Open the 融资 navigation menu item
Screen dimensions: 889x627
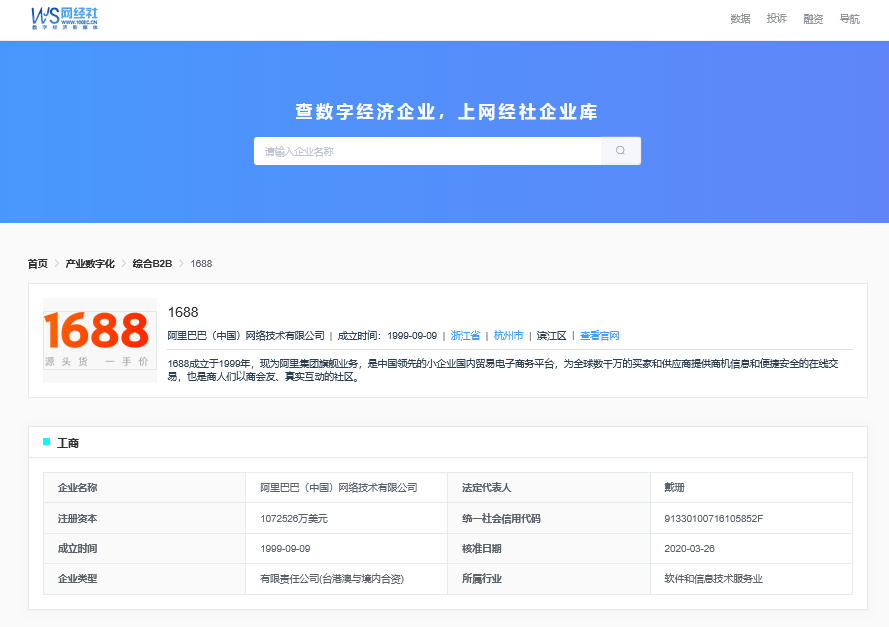813,19
